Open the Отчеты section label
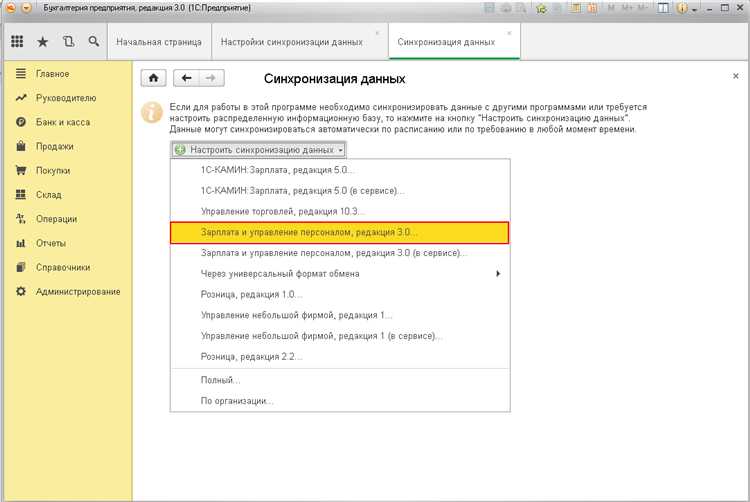The width and height of the screenshot is (750, 502). pos(51,243)
